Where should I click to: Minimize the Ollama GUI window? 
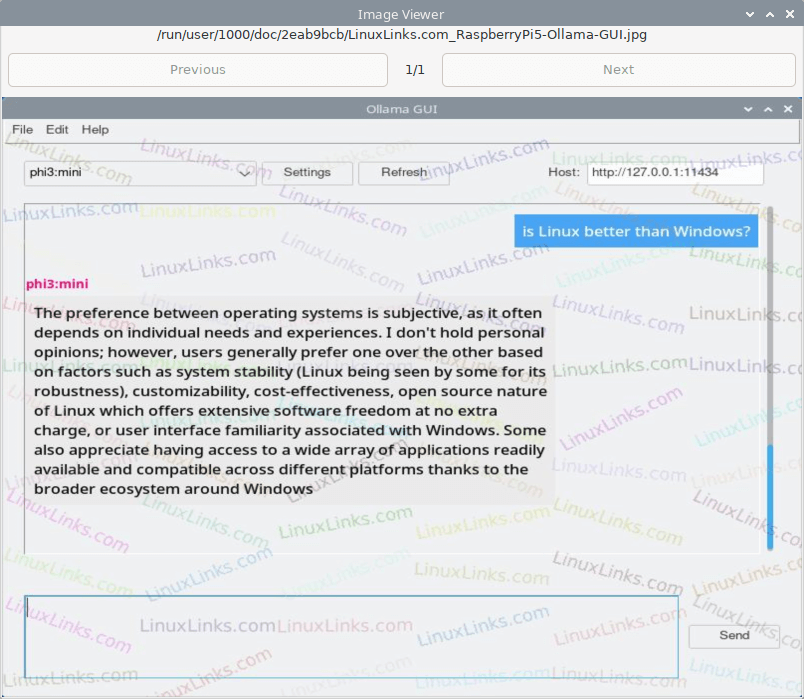pos(748,109)
